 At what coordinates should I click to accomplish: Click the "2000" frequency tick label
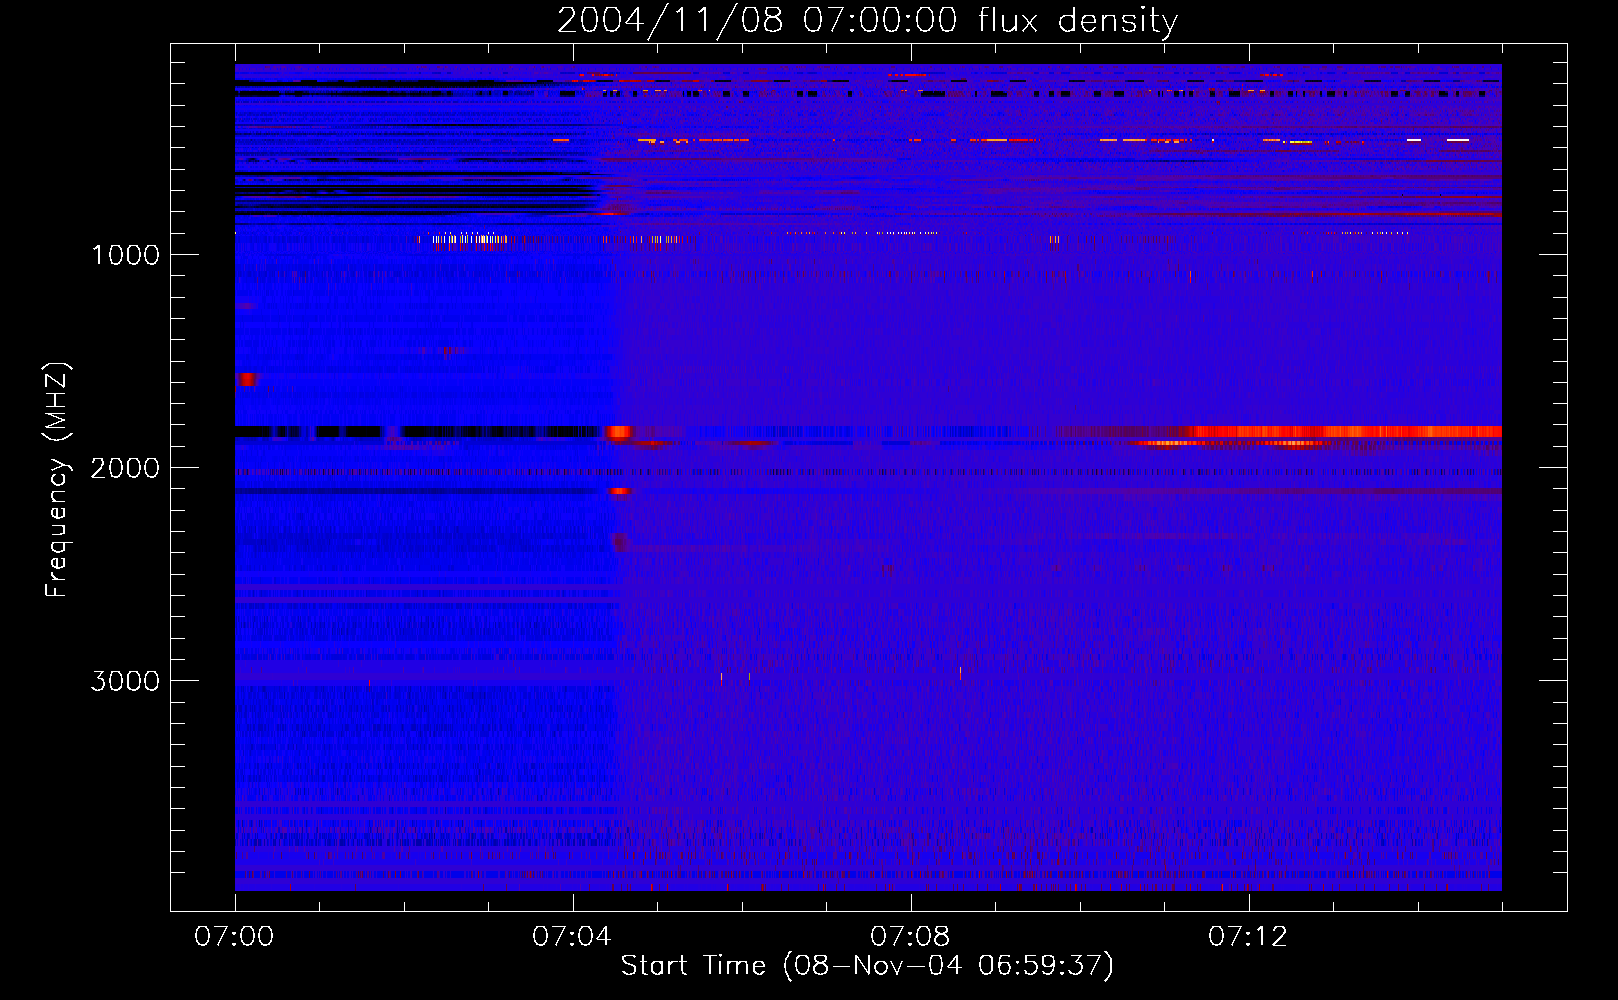(125, 468)
